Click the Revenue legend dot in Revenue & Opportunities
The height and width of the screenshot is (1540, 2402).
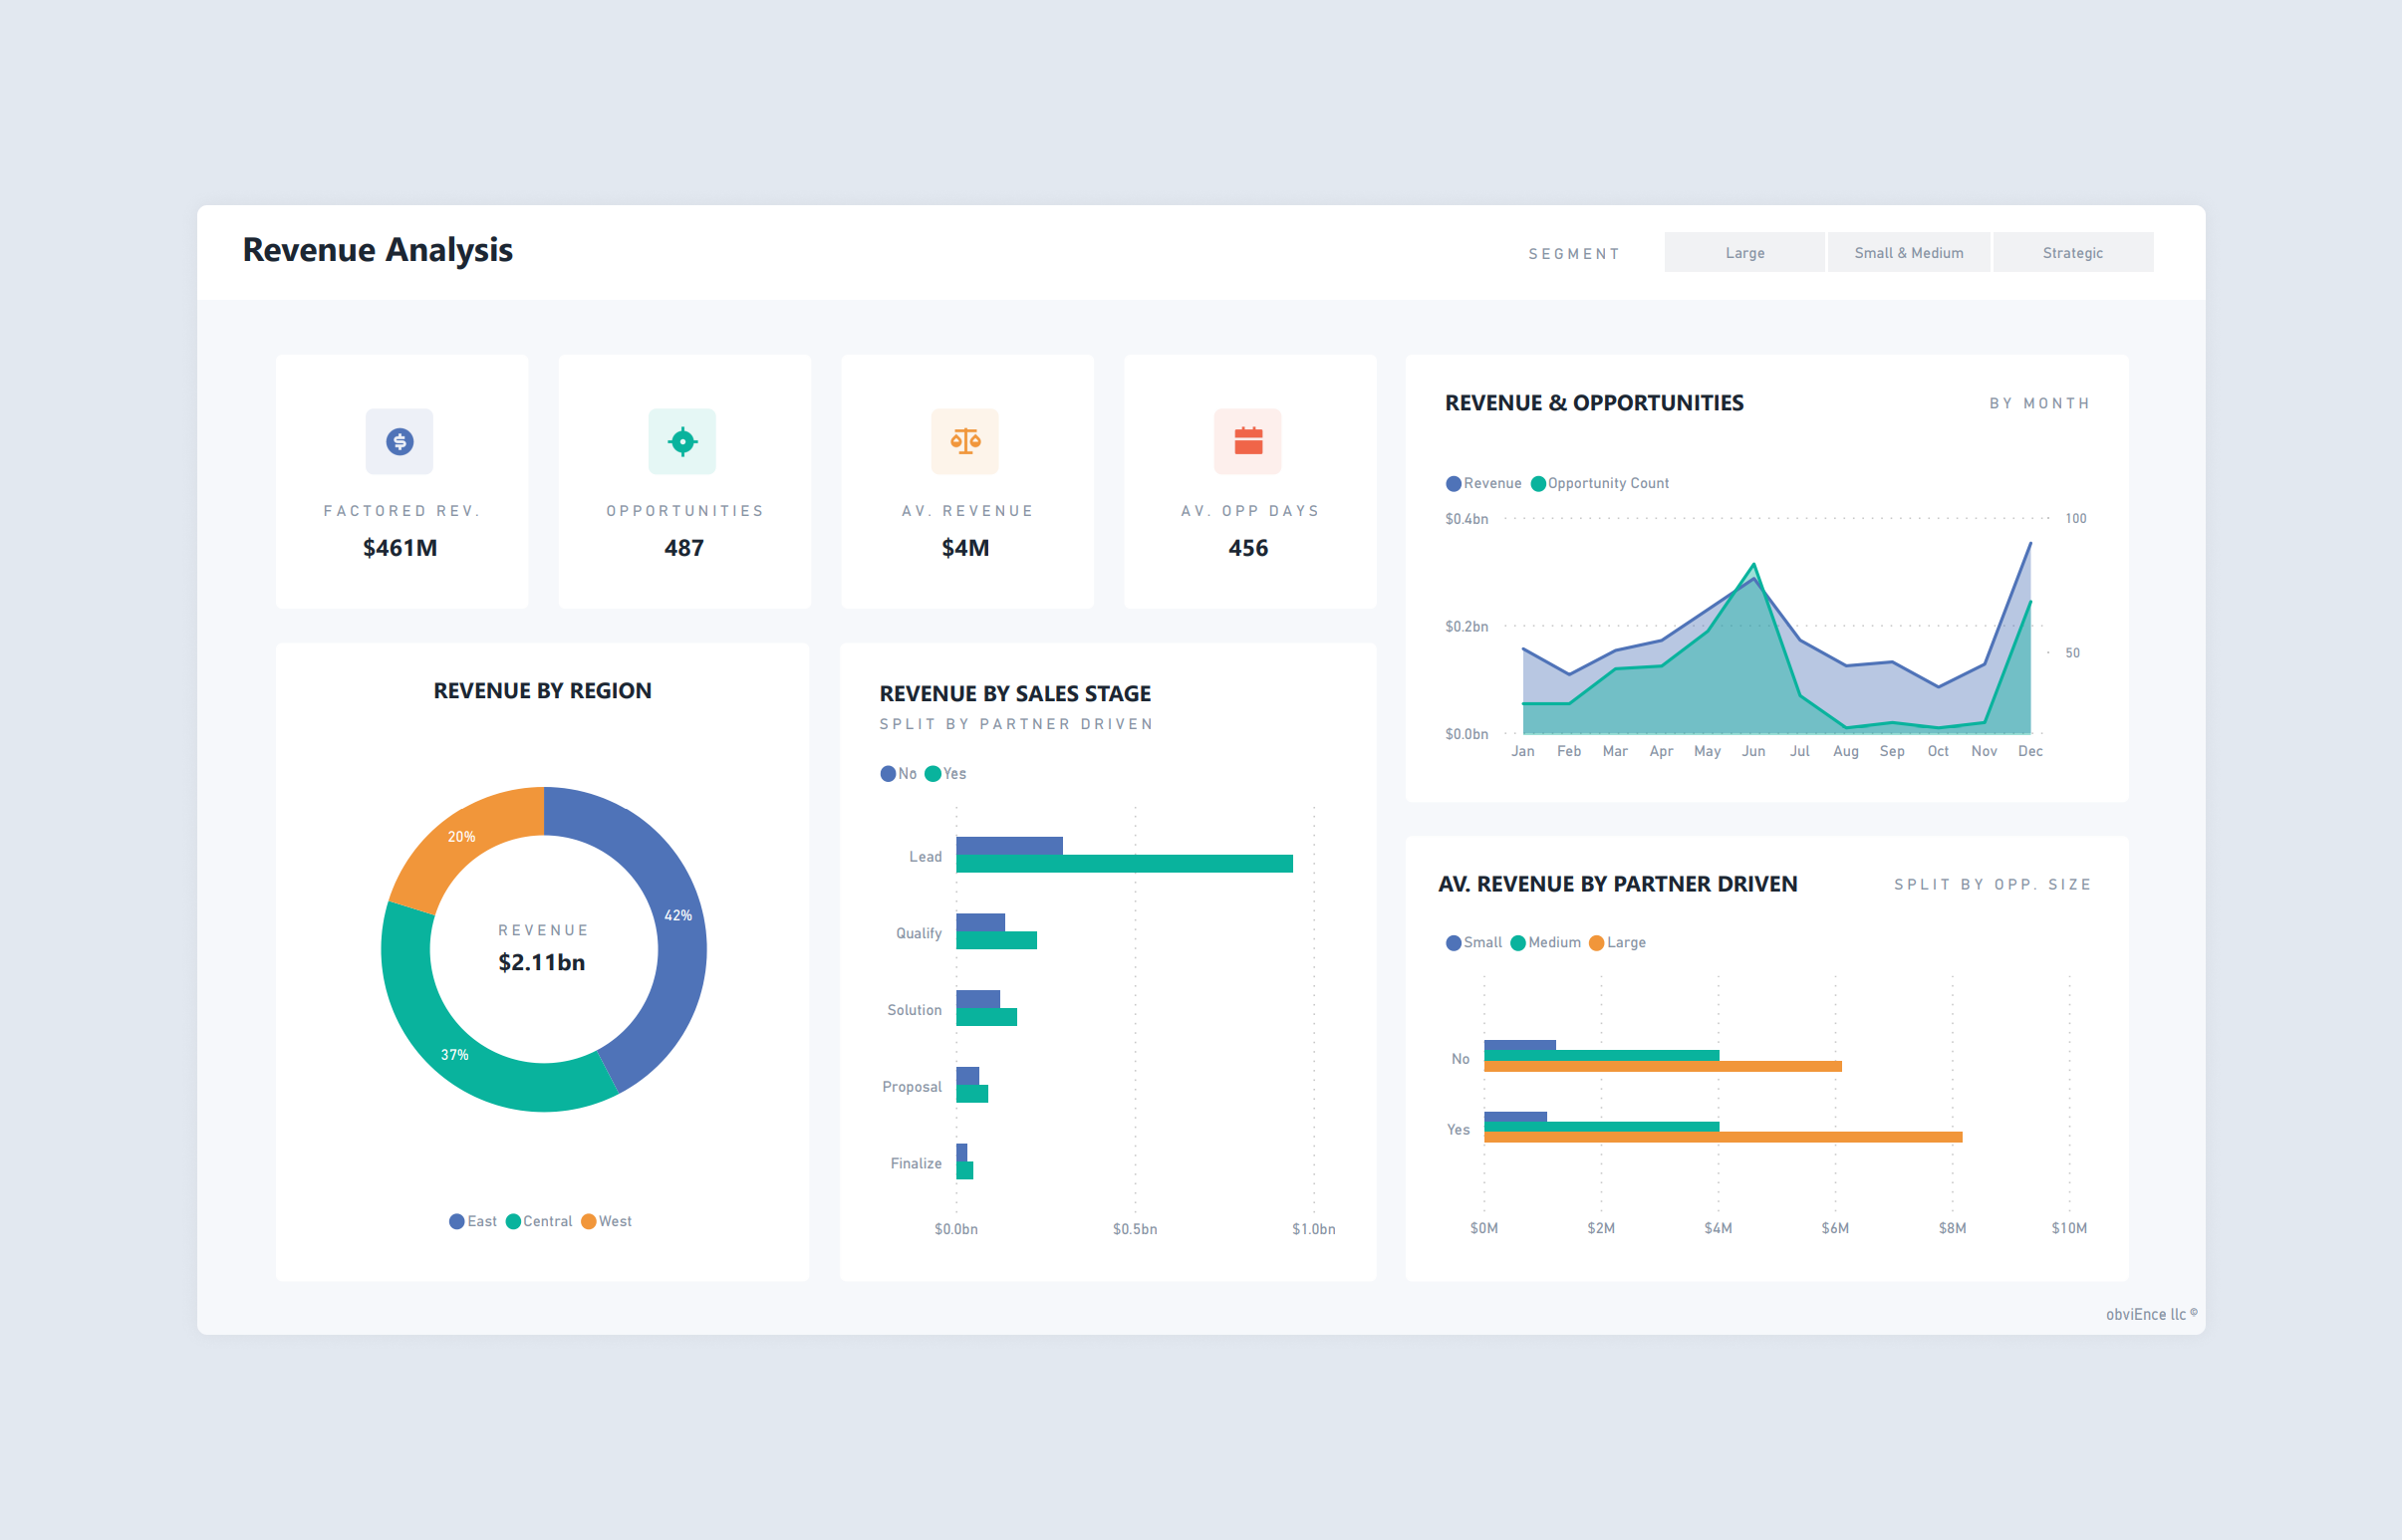point(1453,483)
